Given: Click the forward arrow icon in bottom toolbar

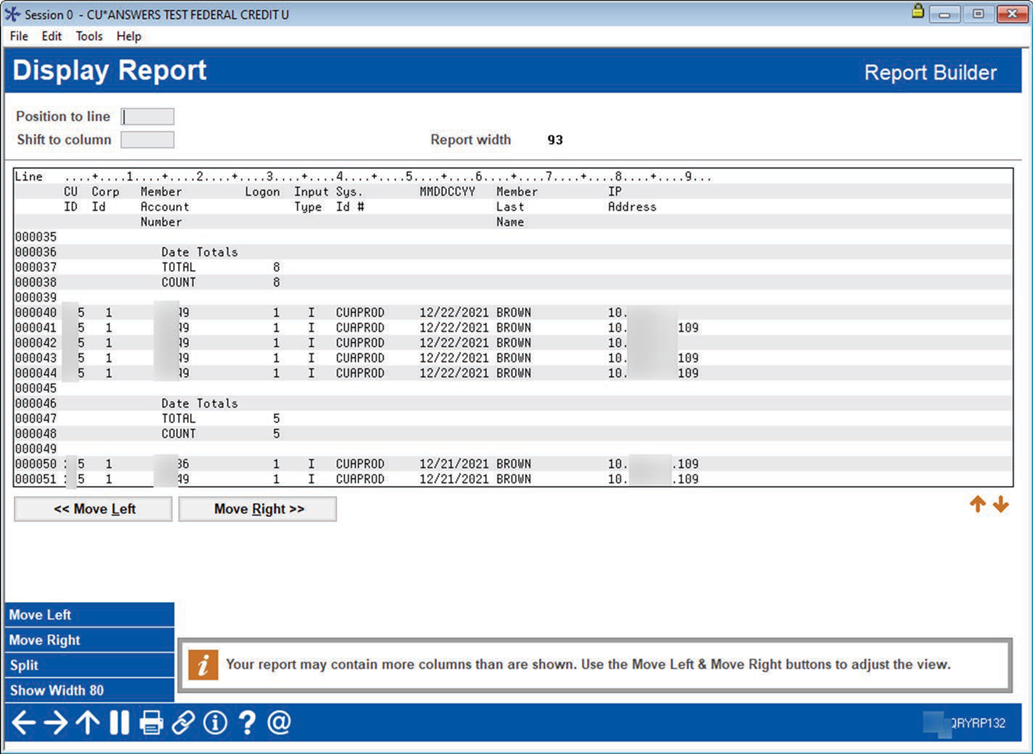Looking at the screenshot, I should pyautogui.click(x=55, y=722).
